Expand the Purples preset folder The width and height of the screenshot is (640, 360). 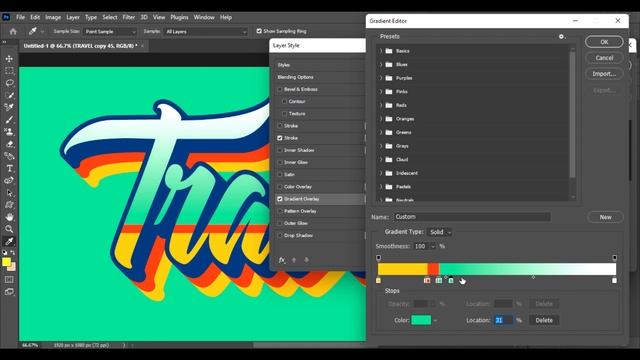point(381,78)
